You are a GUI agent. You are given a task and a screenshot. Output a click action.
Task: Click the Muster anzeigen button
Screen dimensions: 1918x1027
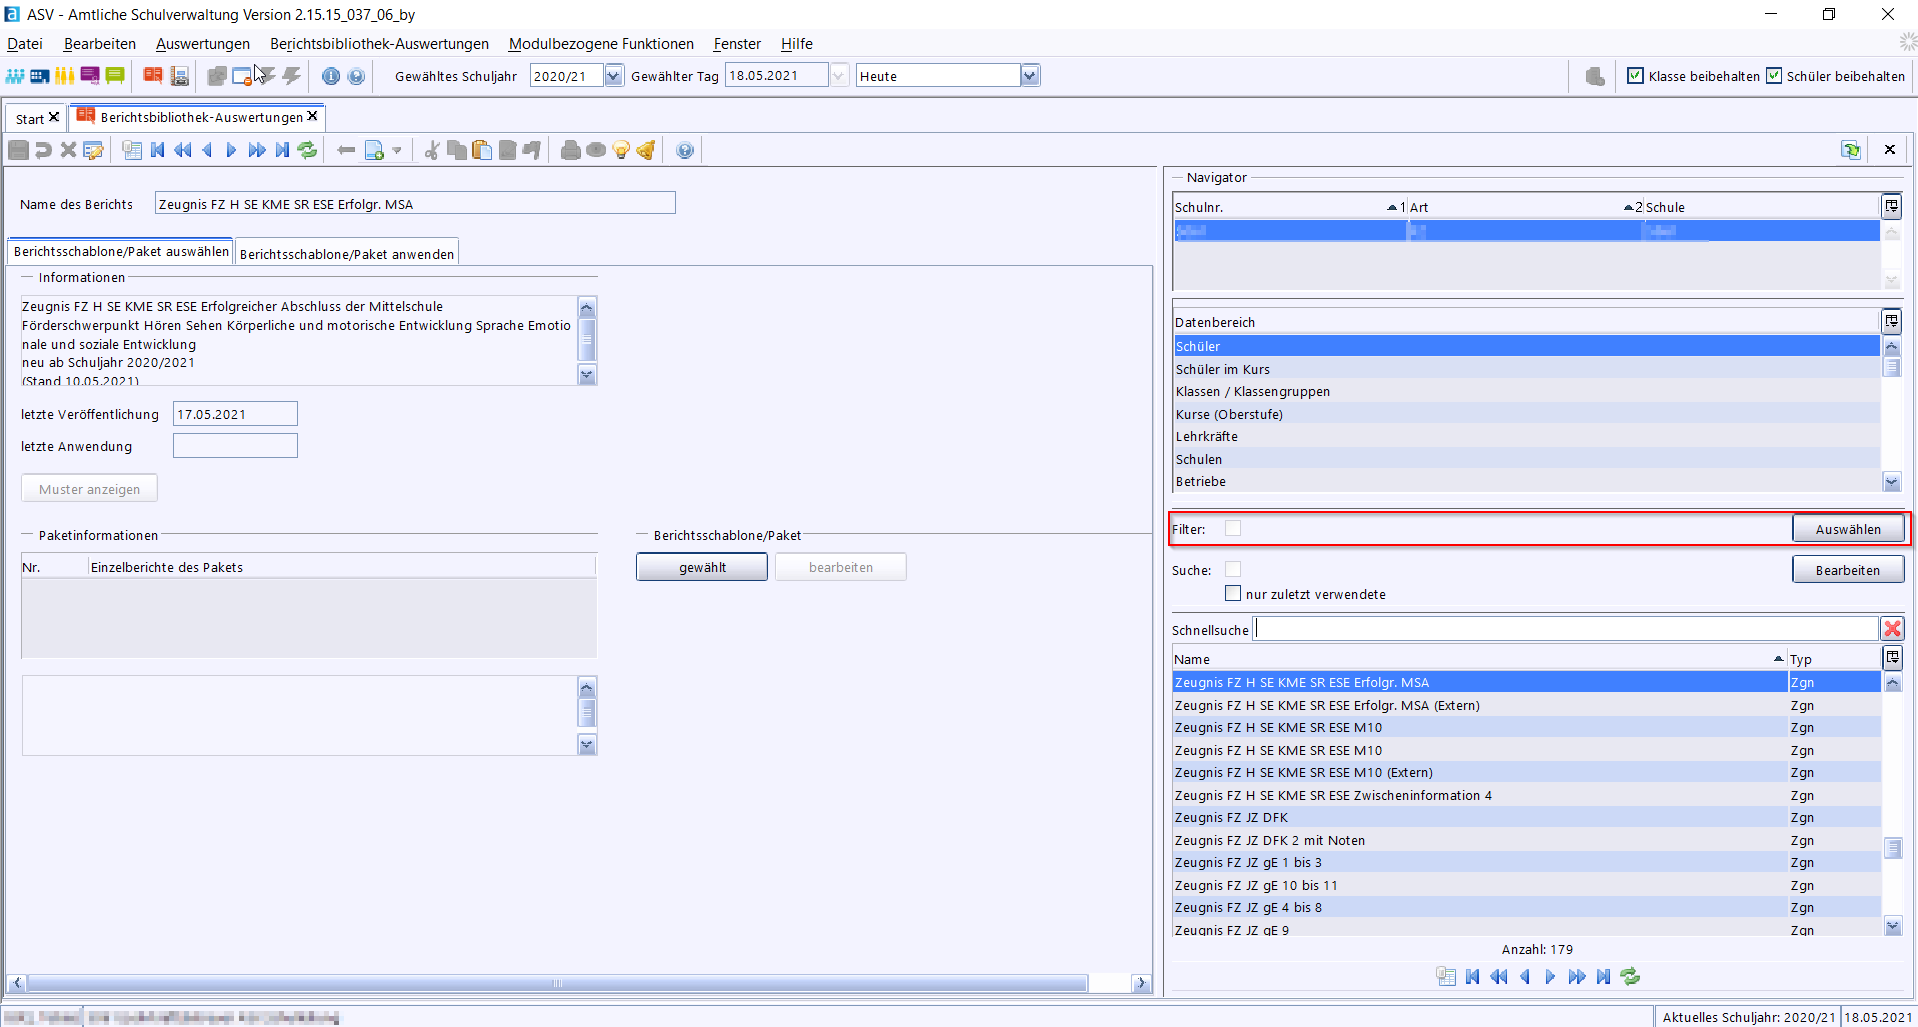pos(89,489)
